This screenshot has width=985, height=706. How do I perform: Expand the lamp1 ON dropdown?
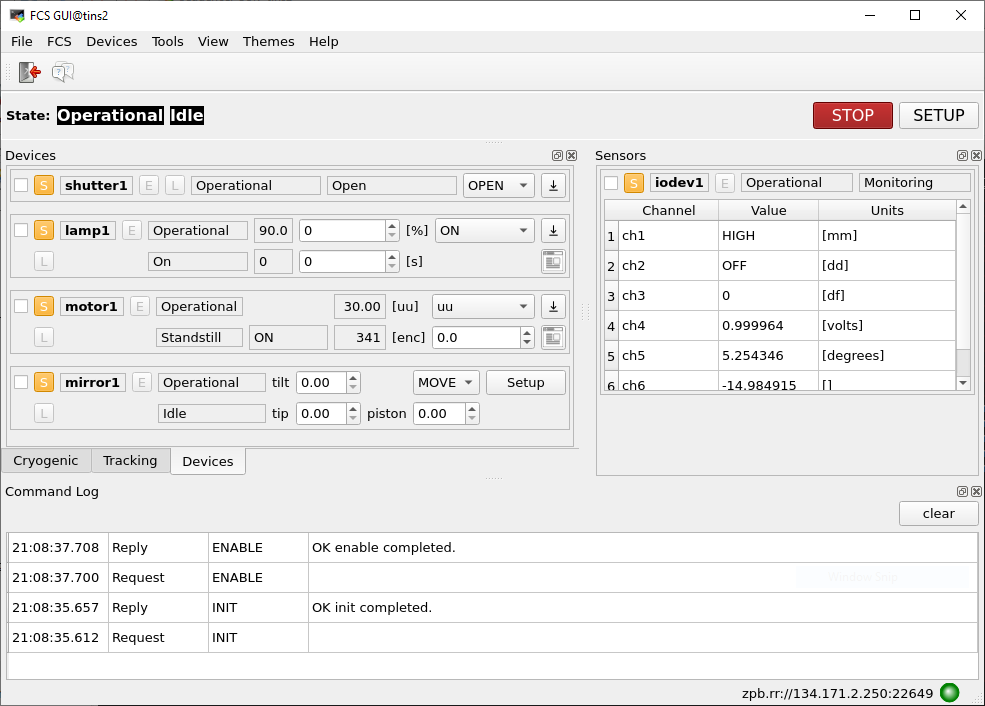click(x=484, y=231)
